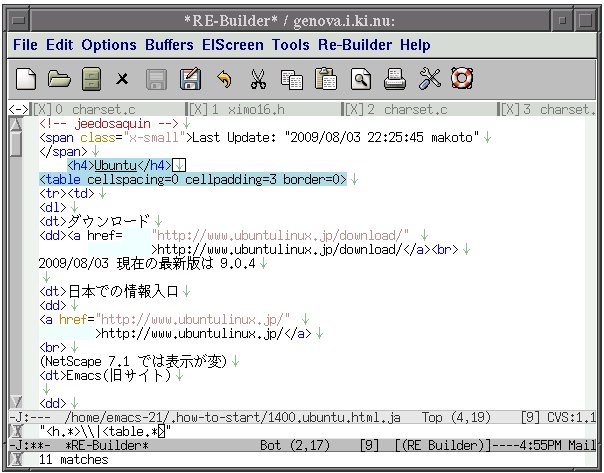Click the "(NetScape 7.1" line
604x473 pixels.
133,361
